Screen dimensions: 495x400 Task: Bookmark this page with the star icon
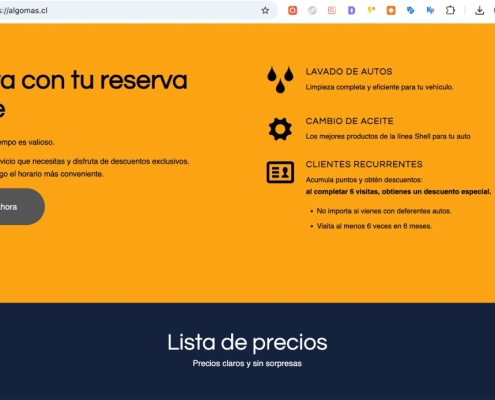(x=265, y=11)
